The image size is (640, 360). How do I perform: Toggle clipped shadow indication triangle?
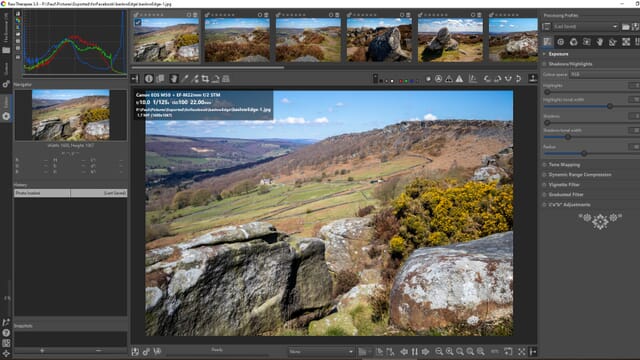449,79
